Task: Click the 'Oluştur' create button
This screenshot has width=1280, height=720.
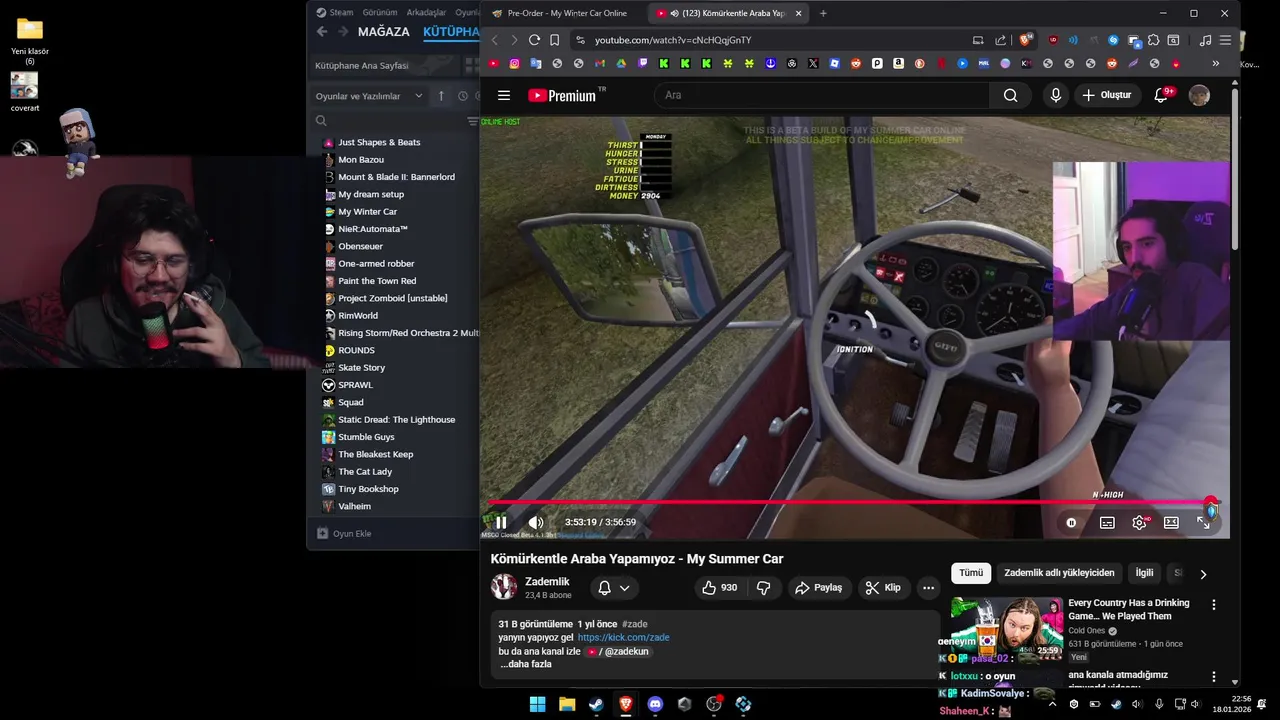Action: (x=1107, y=95)
